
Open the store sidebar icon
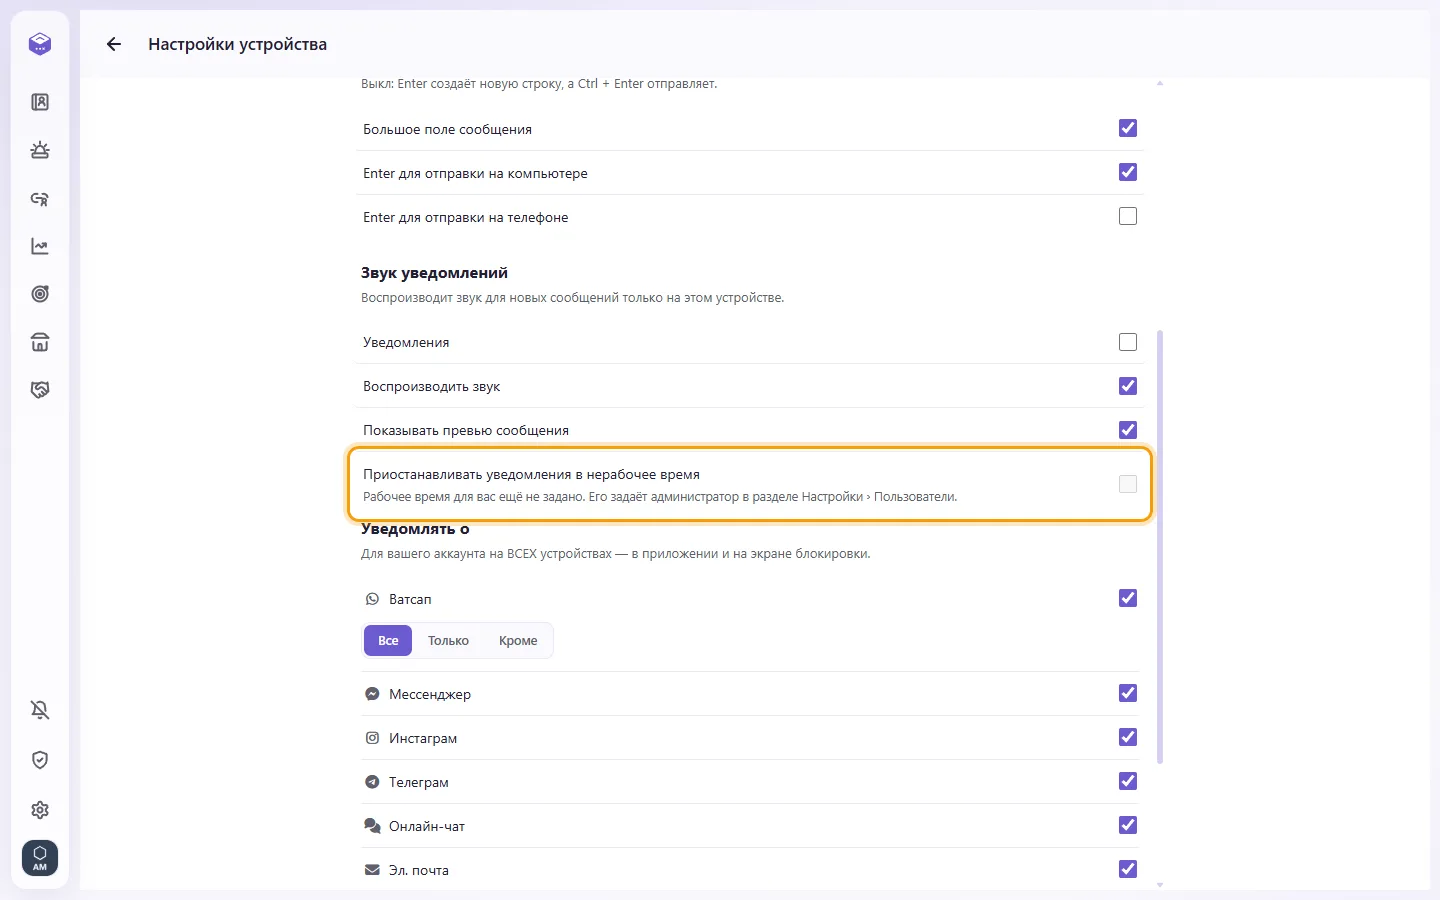coord(40,342)
